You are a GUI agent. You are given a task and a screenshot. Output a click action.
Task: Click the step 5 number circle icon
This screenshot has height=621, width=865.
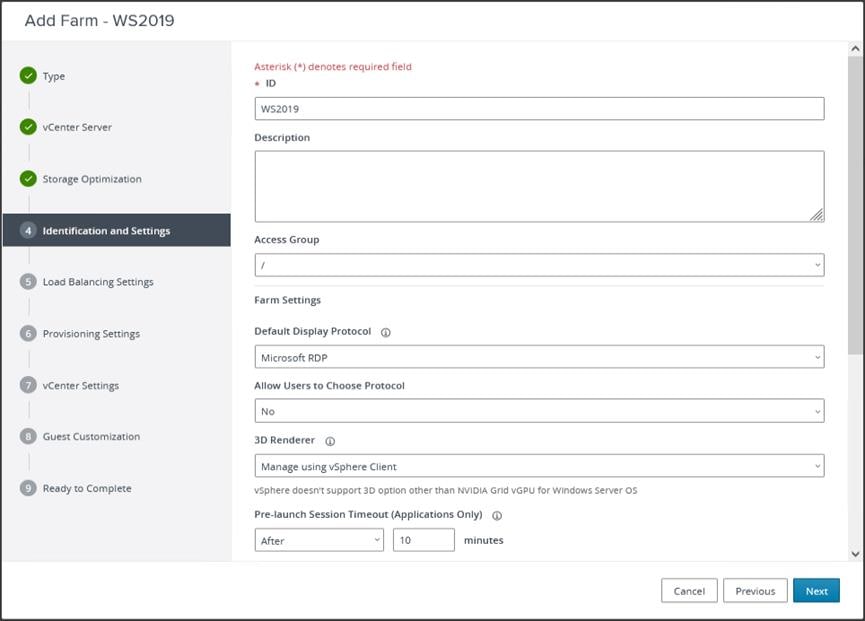(x=28, y=282)
